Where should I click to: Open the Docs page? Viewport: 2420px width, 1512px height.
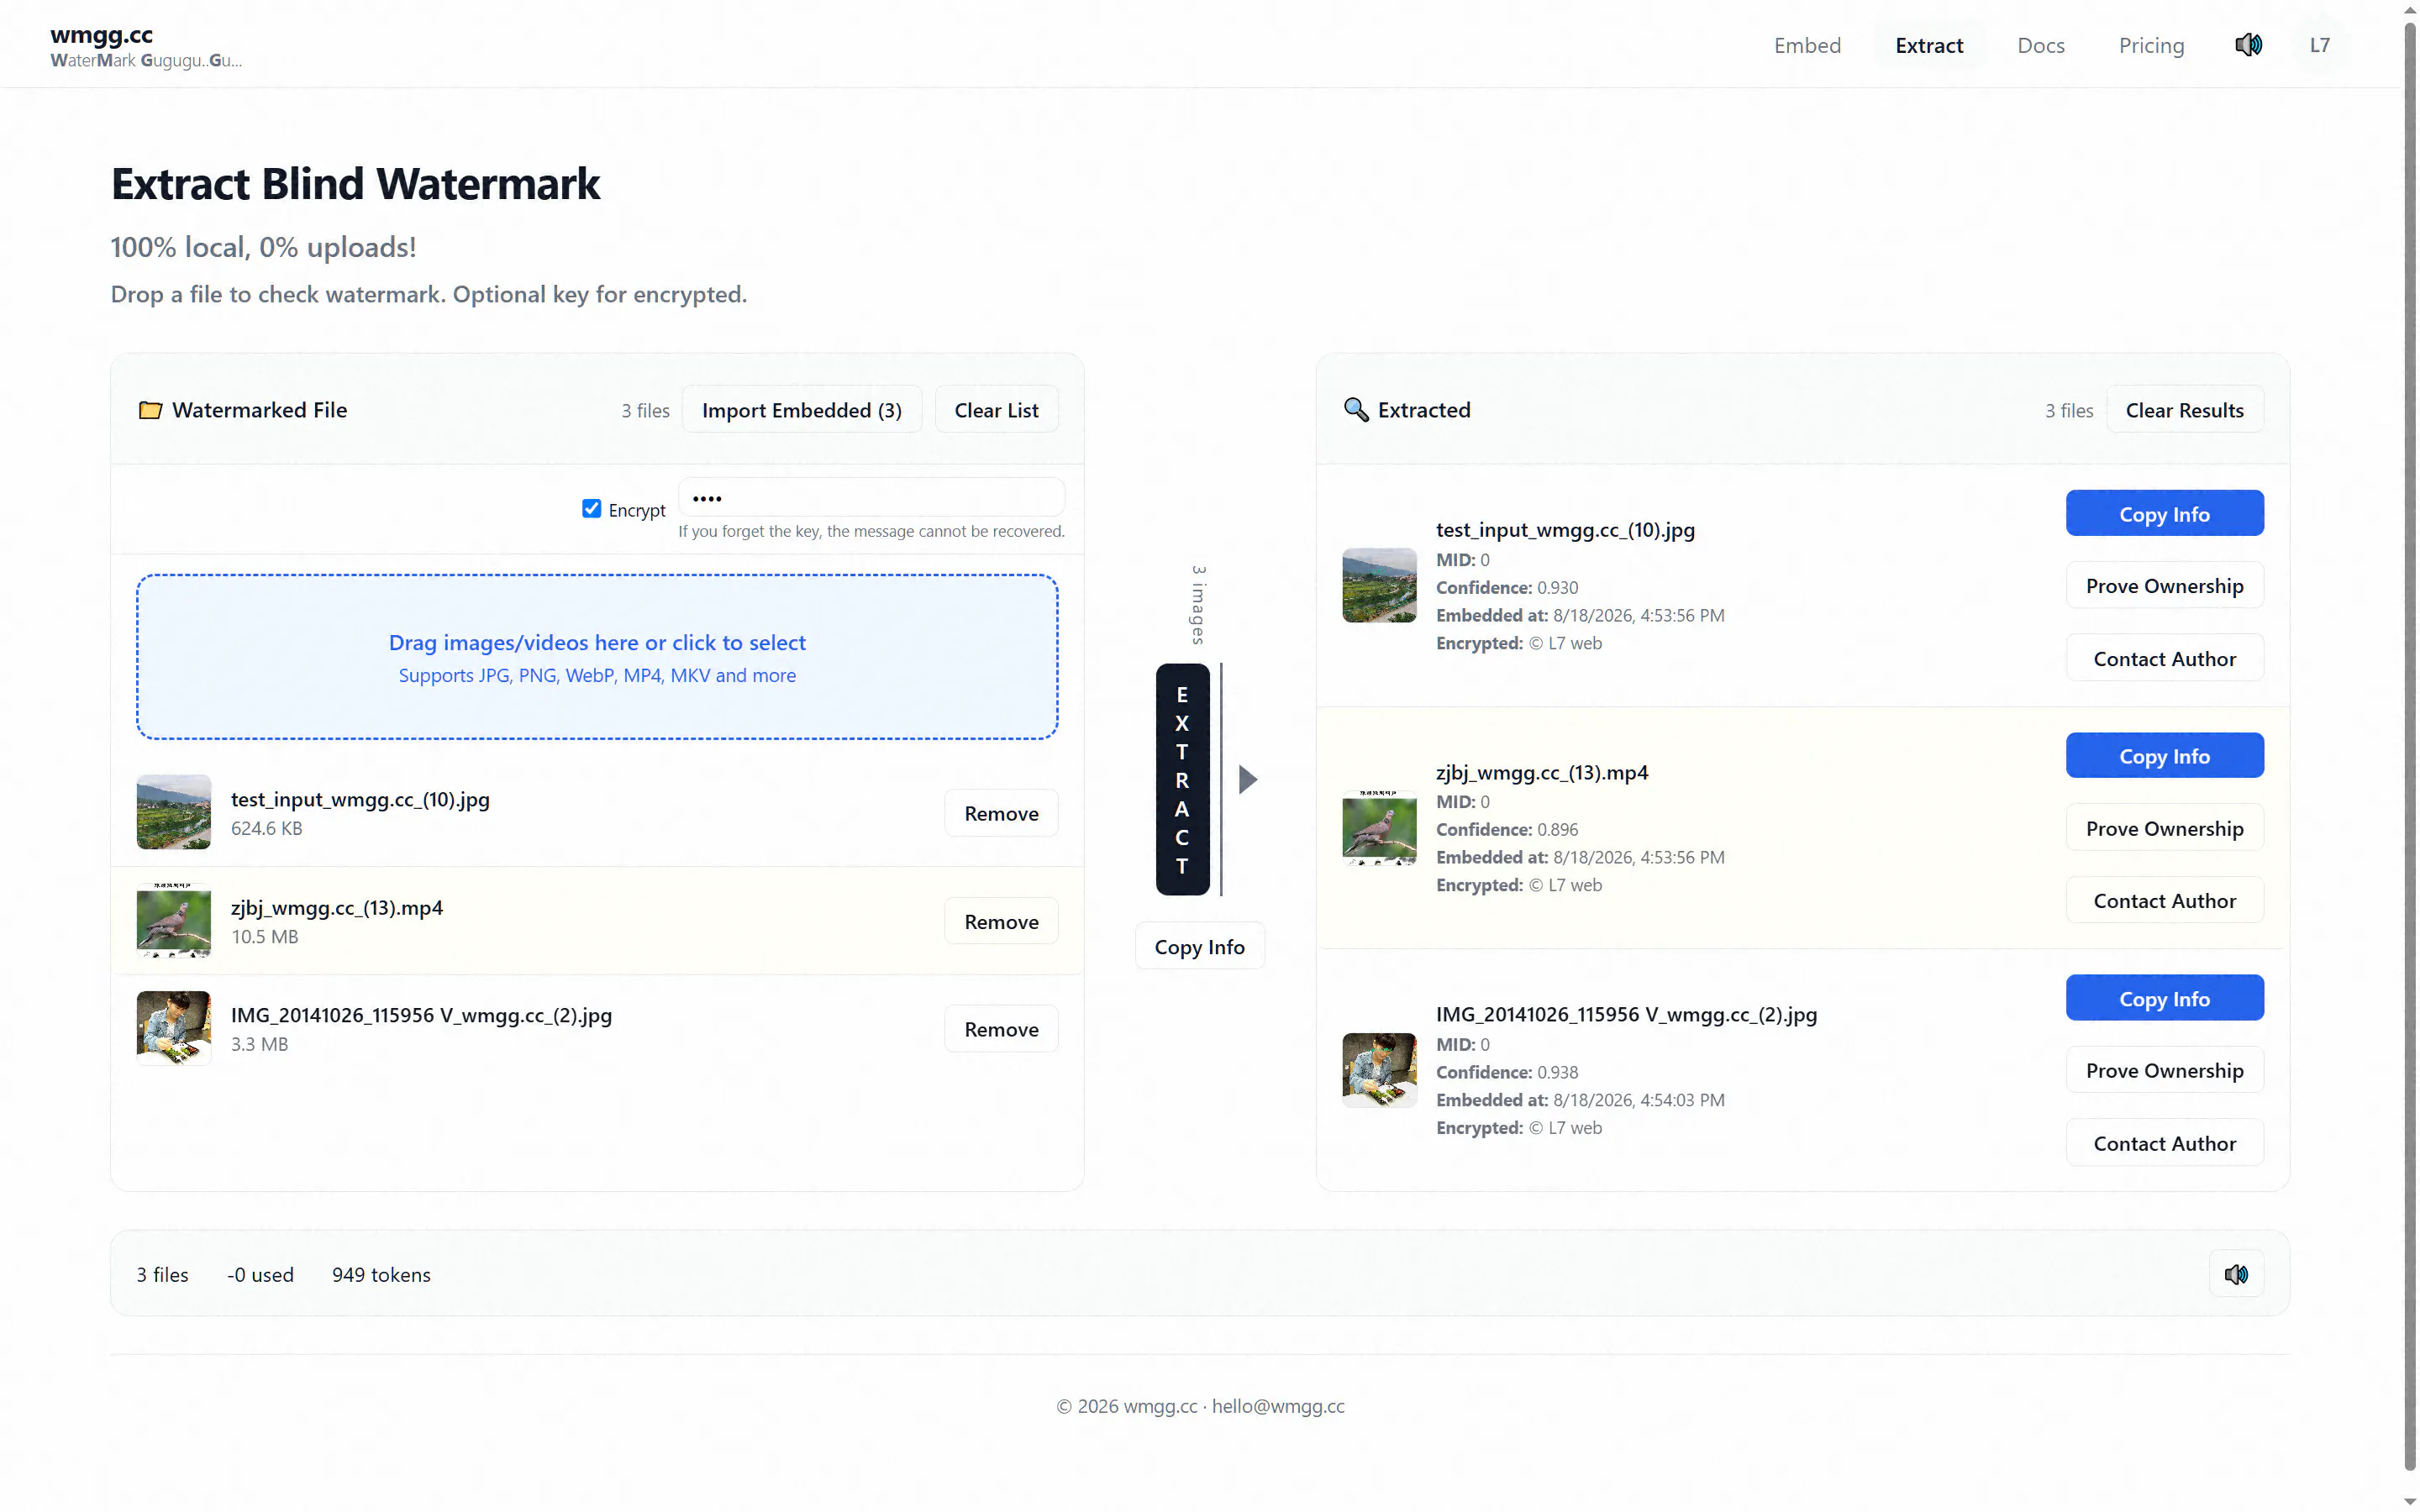pos(2040,45)
